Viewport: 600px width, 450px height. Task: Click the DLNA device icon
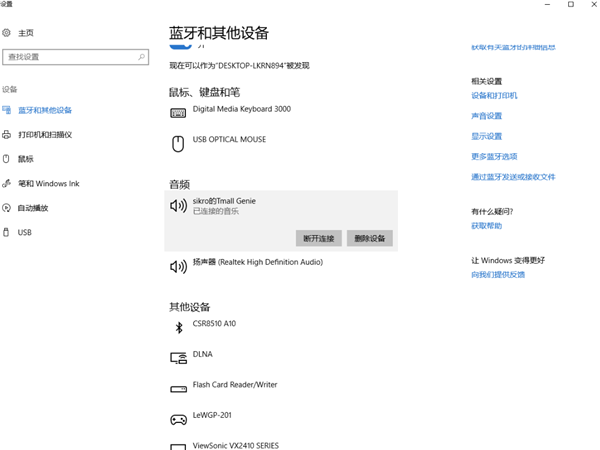click(x=178, y=357)
